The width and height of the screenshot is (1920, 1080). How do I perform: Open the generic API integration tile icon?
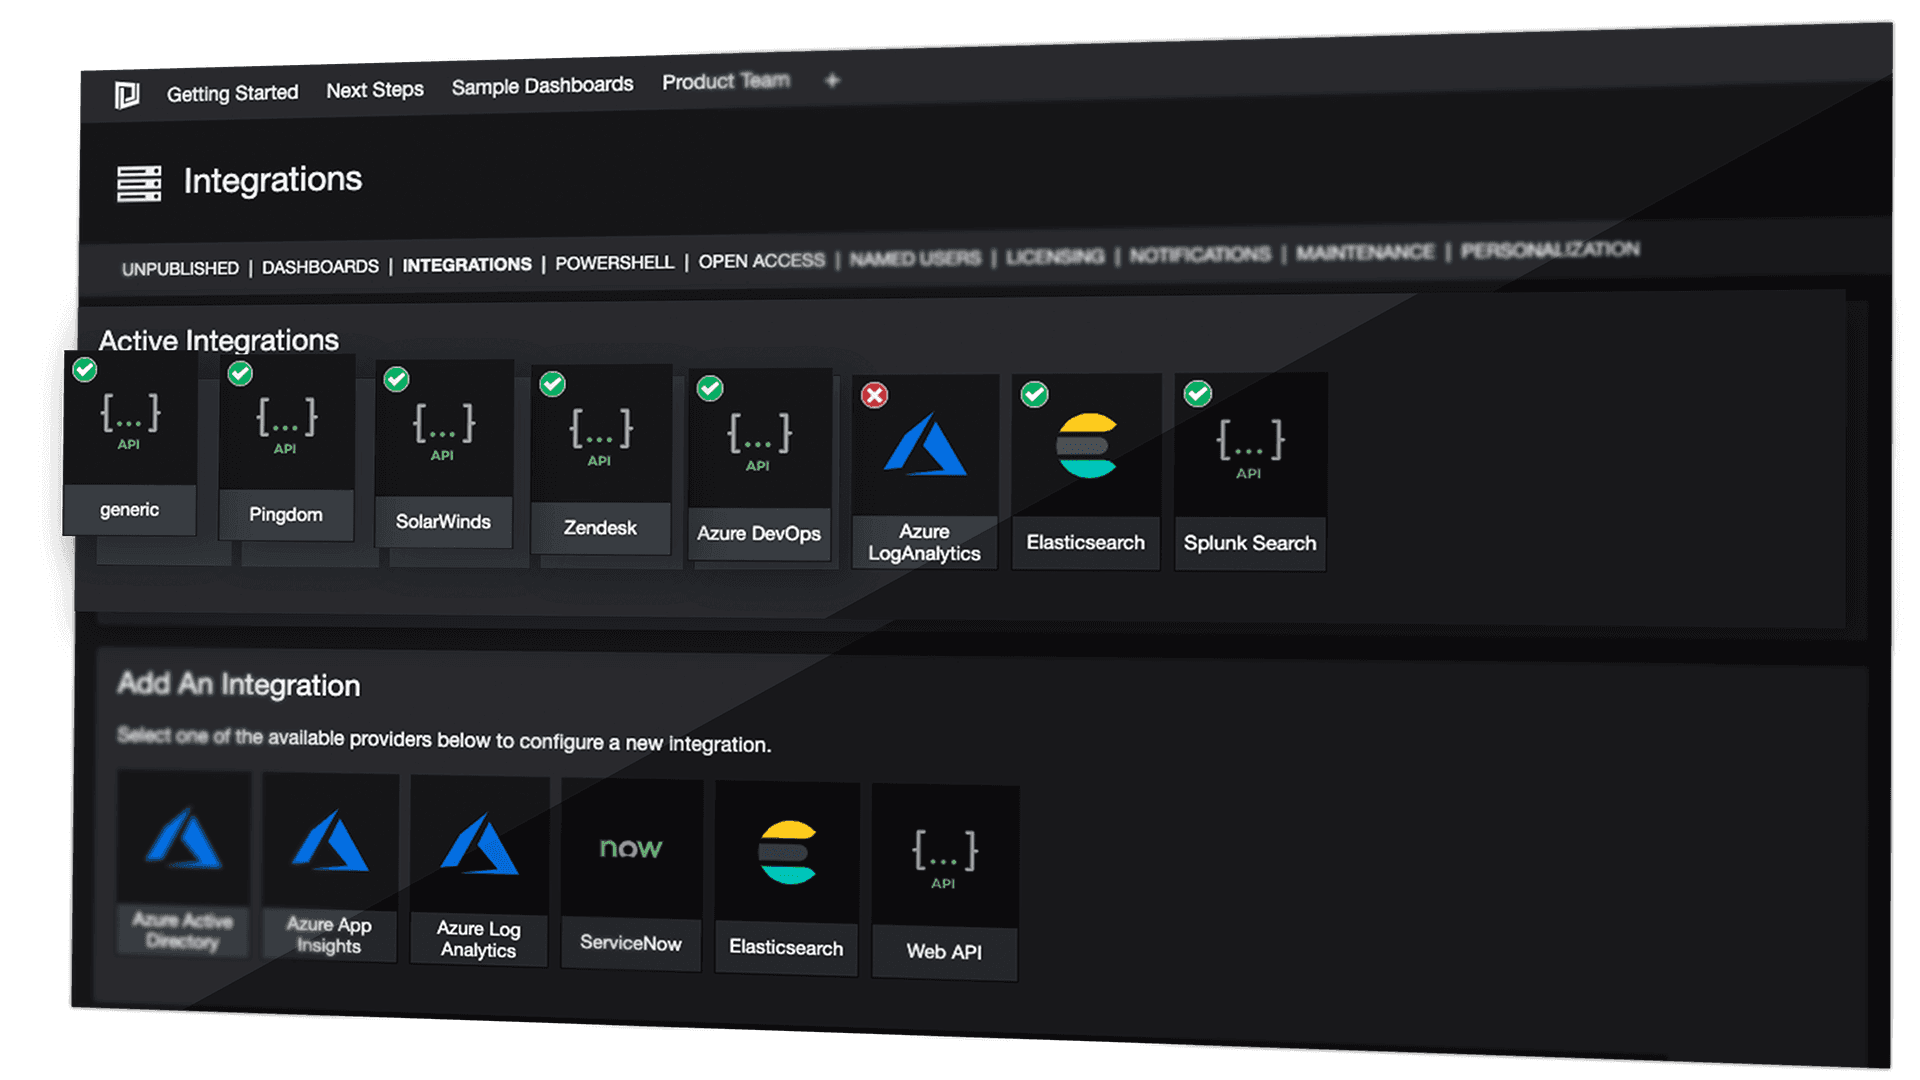pyautogui.click(x=130, y=421)
